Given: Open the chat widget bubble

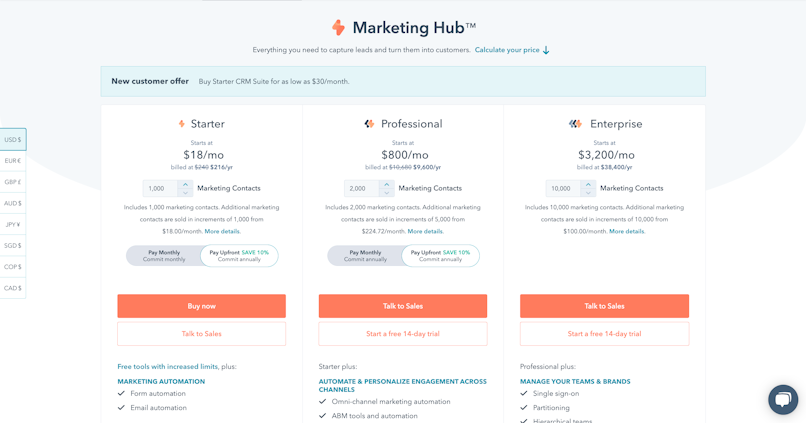Looking at the screenshot, I should click(783, 399).
